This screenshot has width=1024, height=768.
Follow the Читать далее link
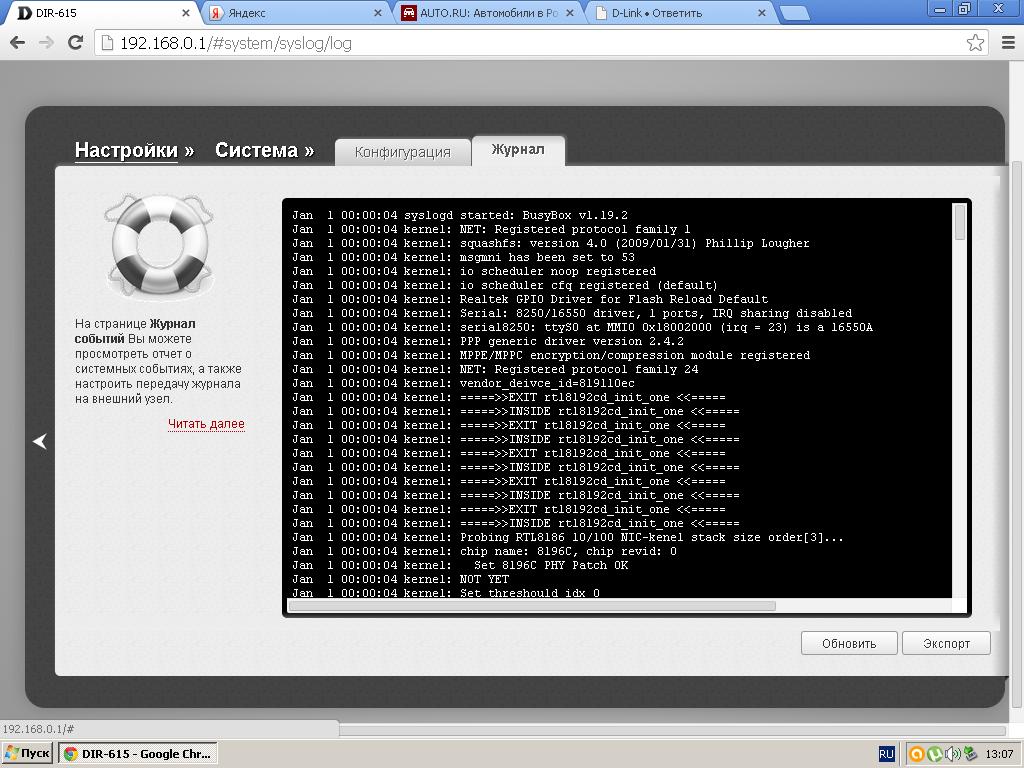tap(206, 424)
